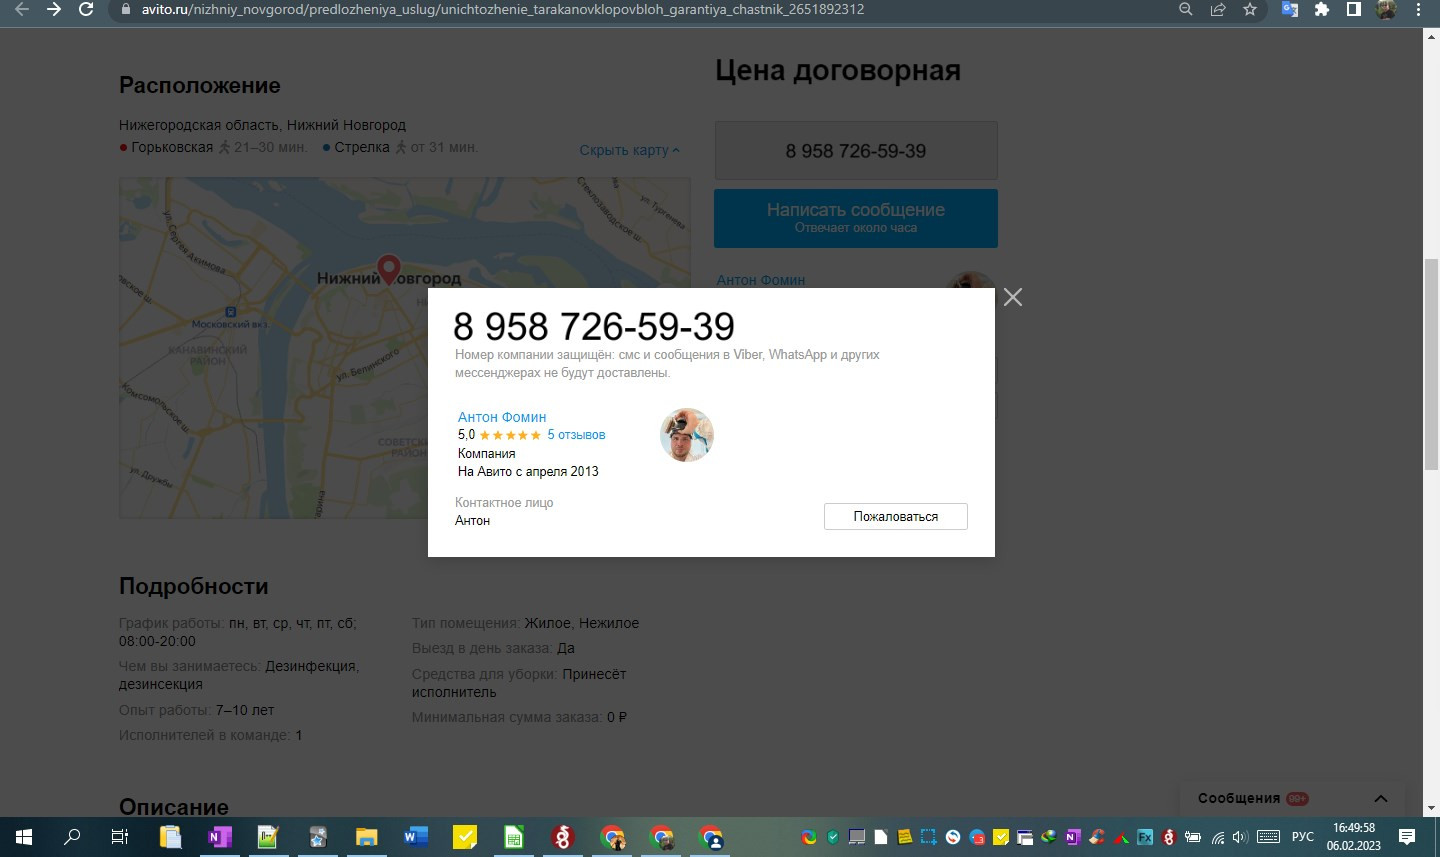Open the clock and date calendar flyout
Screen dimensions: 1440x857
click(x=1354, y=837)
